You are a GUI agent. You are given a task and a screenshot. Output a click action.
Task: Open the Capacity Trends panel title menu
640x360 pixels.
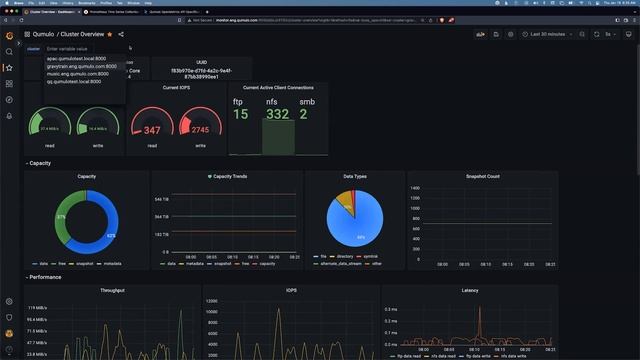(230, 176)
